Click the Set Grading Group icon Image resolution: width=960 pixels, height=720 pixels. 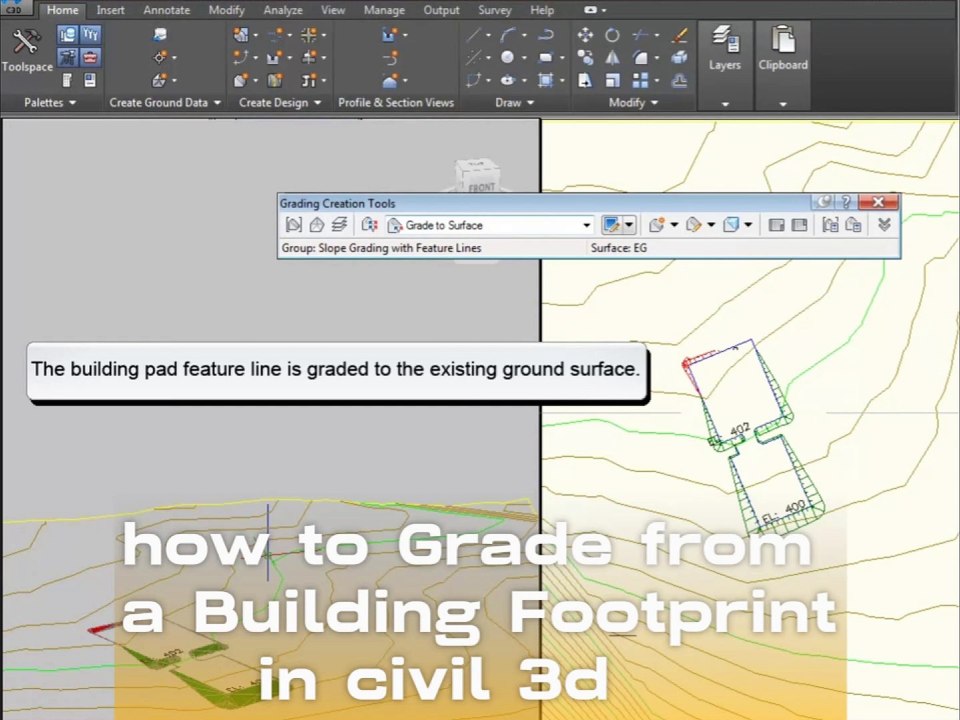293,225
